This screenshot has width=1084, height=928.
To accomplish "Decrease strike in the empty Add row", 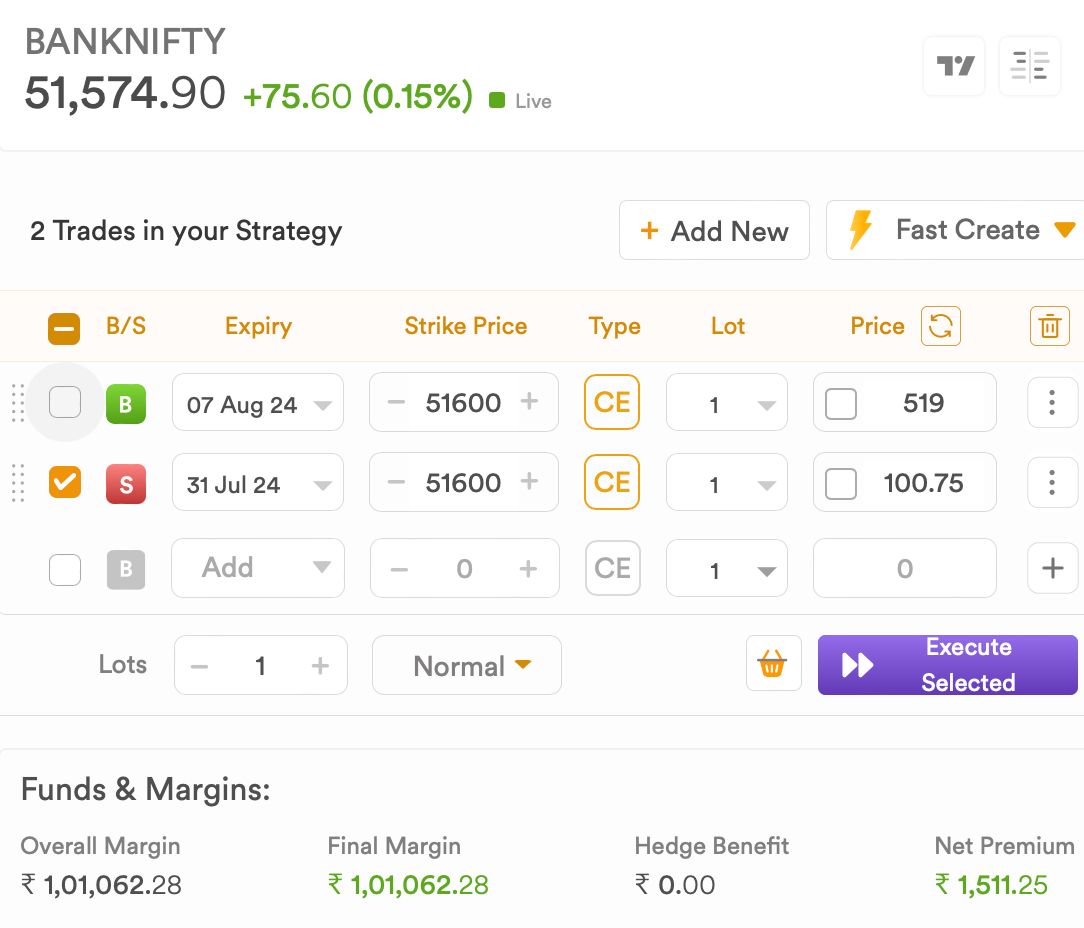I will [x=399, y=570].
